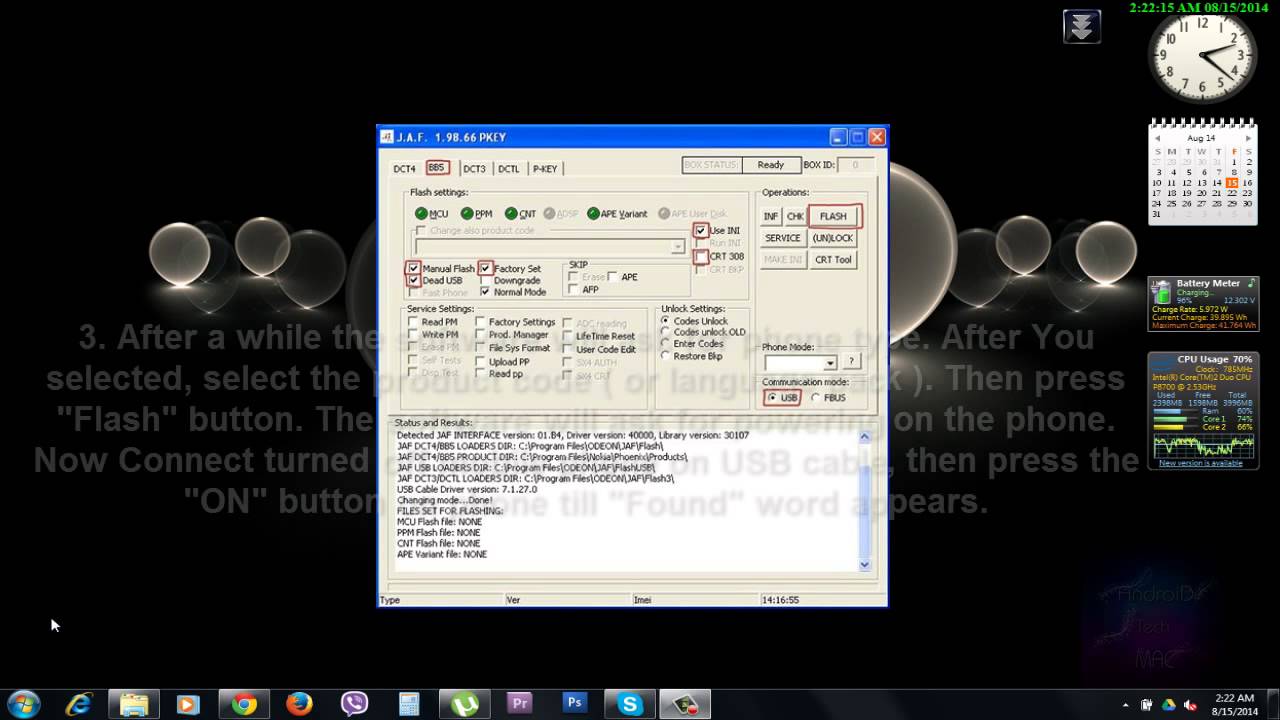Switch to the DCTL tab
Screen dimensions: 1280x720
(509, 169)
